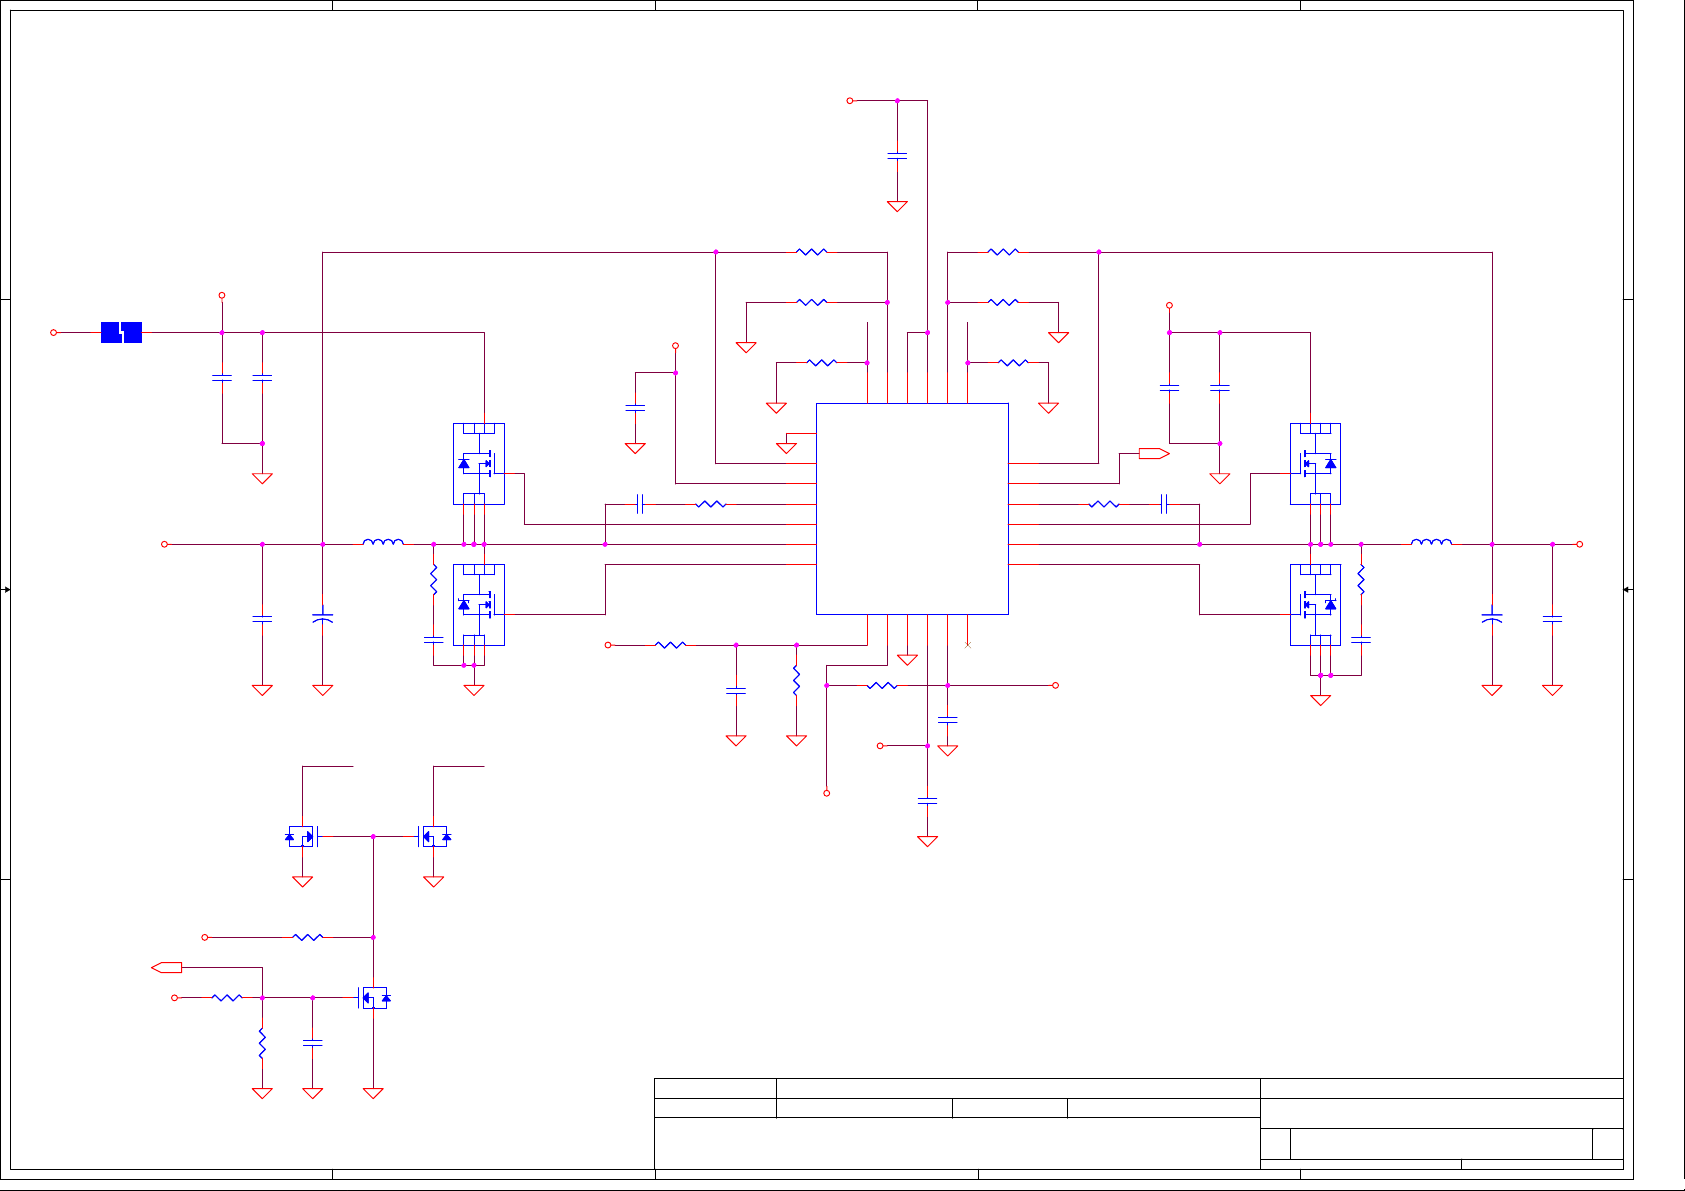1685x1191 pixels.
Task: Click the no-connect X mark below the IC
Action: [967, 644]
